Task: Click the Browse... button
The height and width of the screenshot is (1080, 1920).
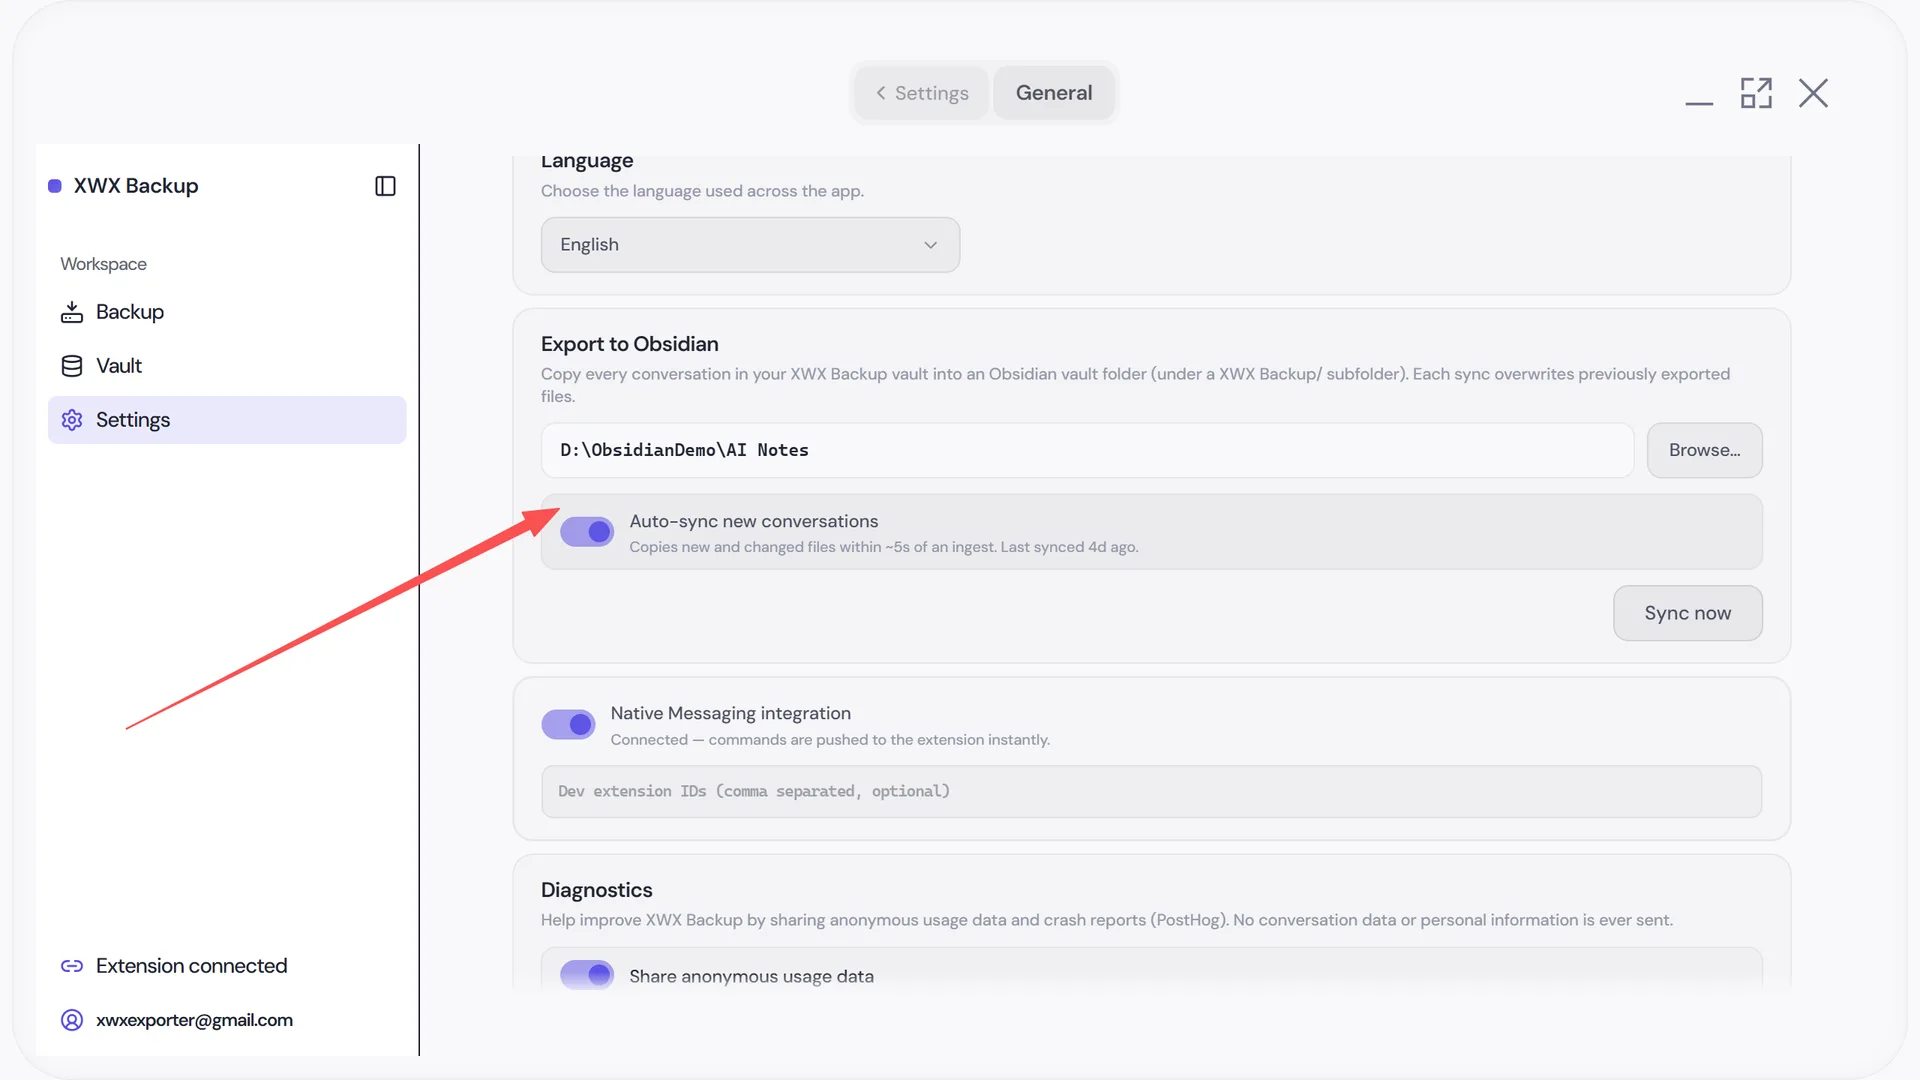Action: pos(1704,450)
